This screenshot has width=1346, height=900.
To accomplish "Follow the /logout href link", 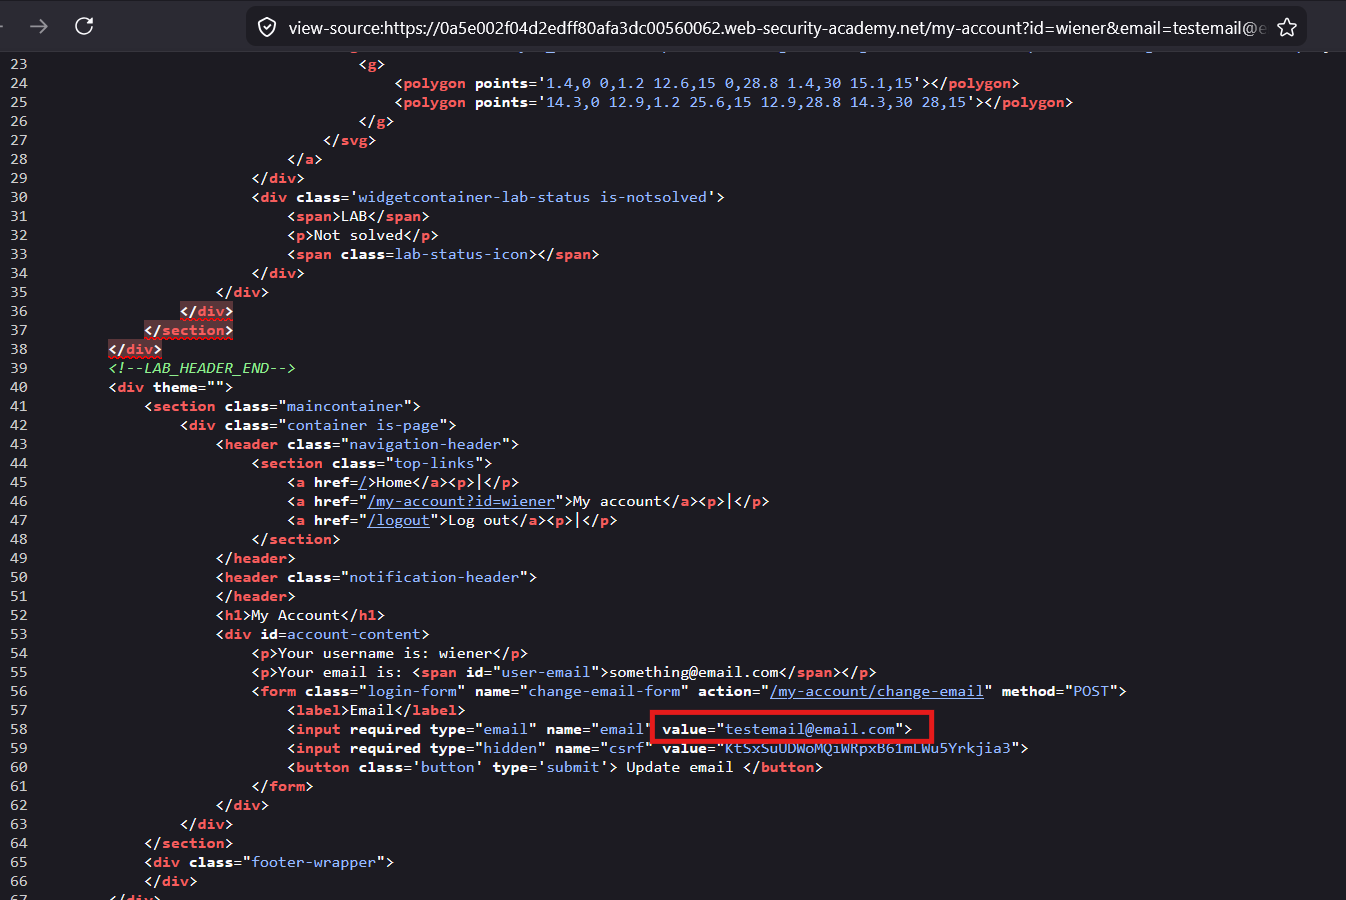I will point(399,520).
